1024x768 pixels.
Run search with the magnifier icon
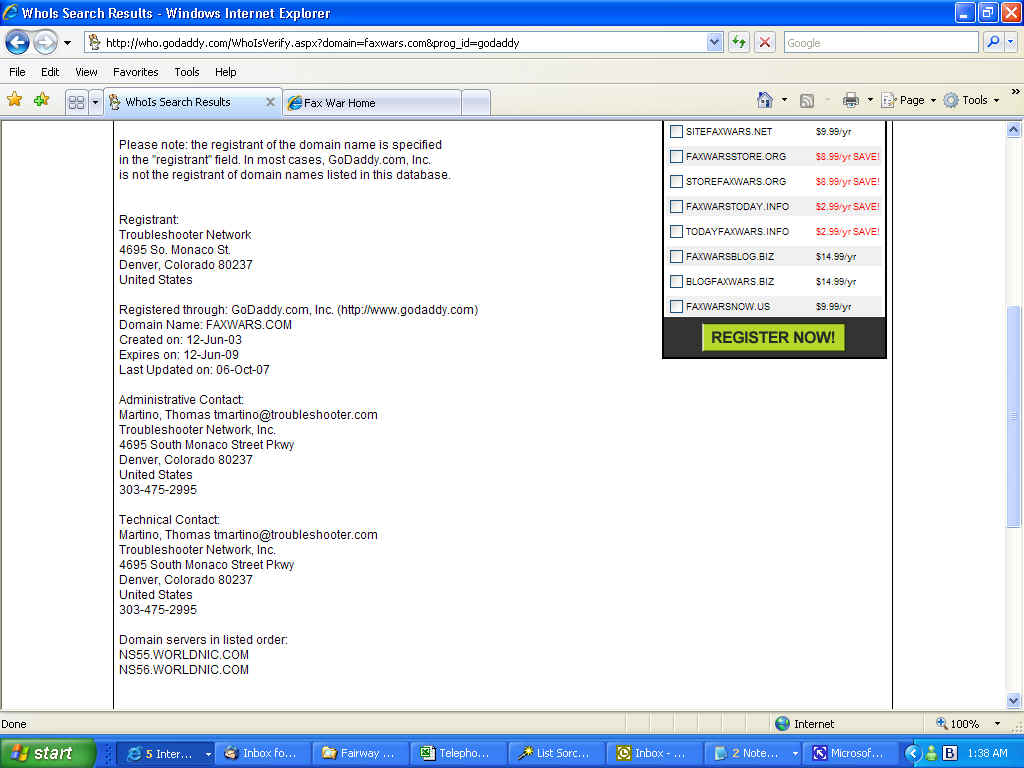[993, 42]
